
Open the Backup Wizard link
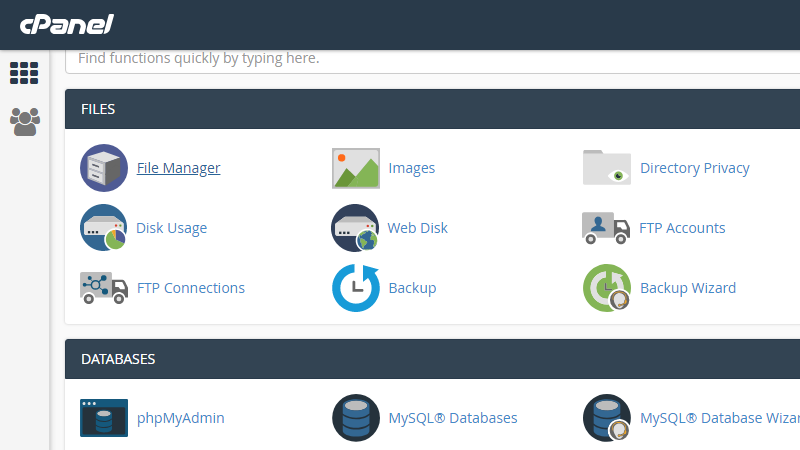coord(688,288)
